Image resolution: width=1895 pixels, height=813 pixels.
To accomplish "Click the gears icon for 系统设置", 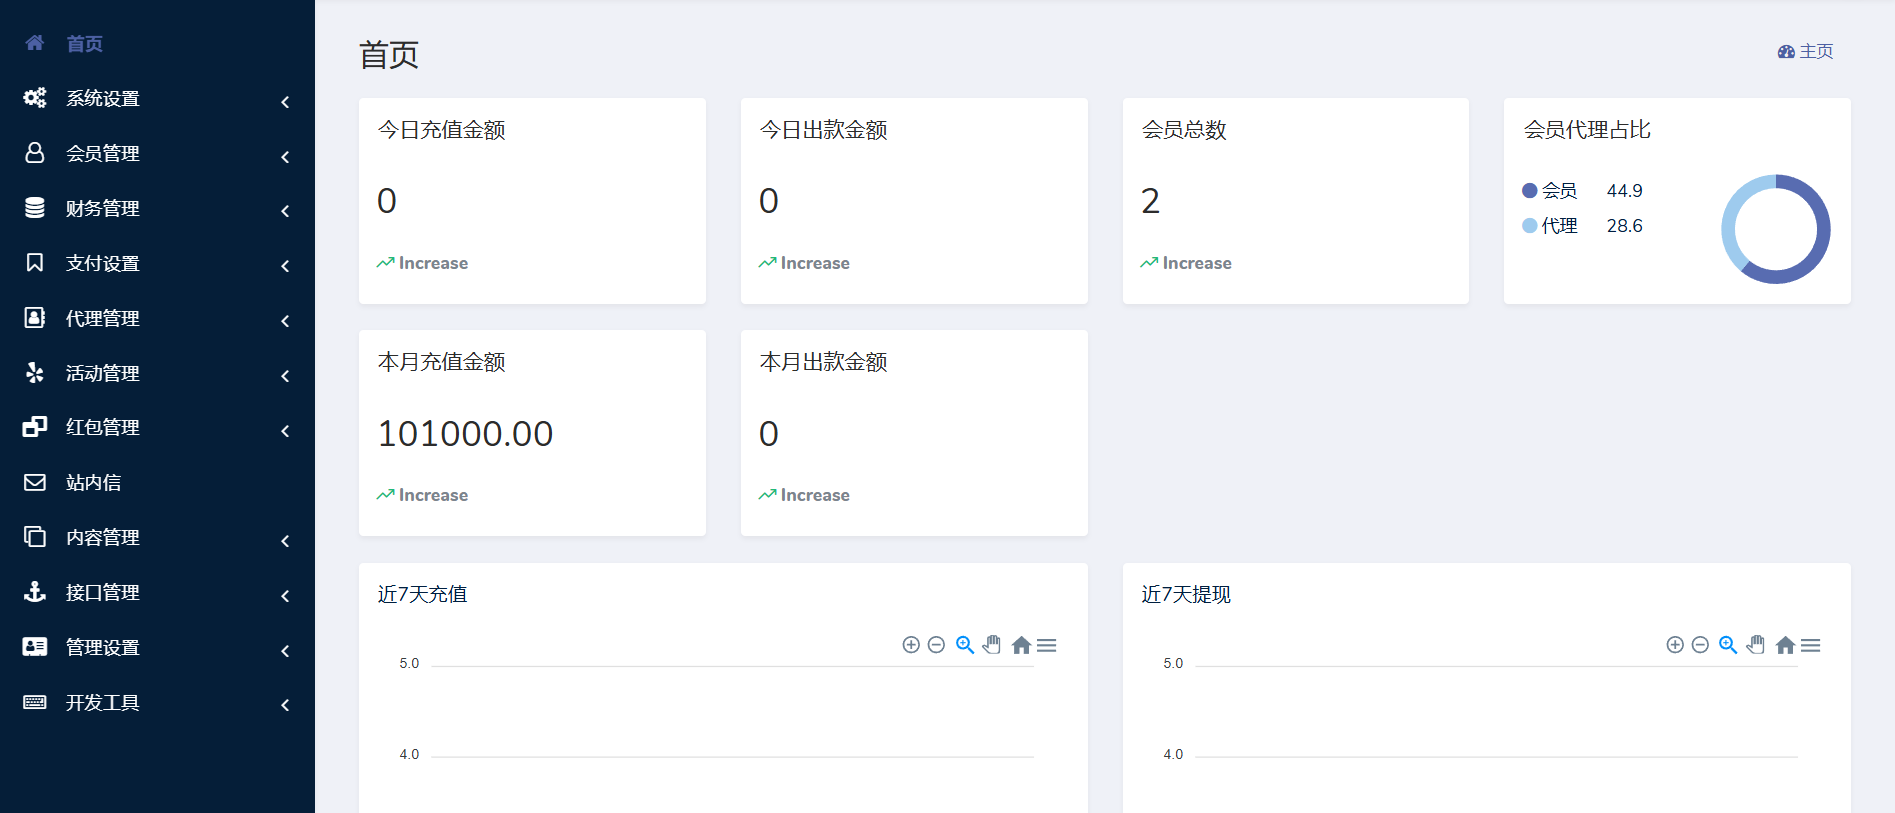I will pyautogui.click(x=35, y=98).
